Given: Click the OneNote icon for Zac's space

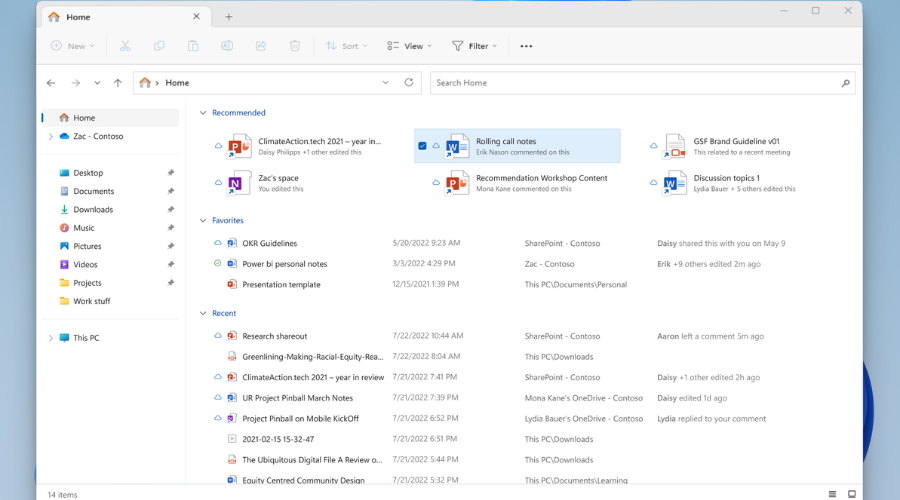Looking at the screenshot, I should click(239, 183).
